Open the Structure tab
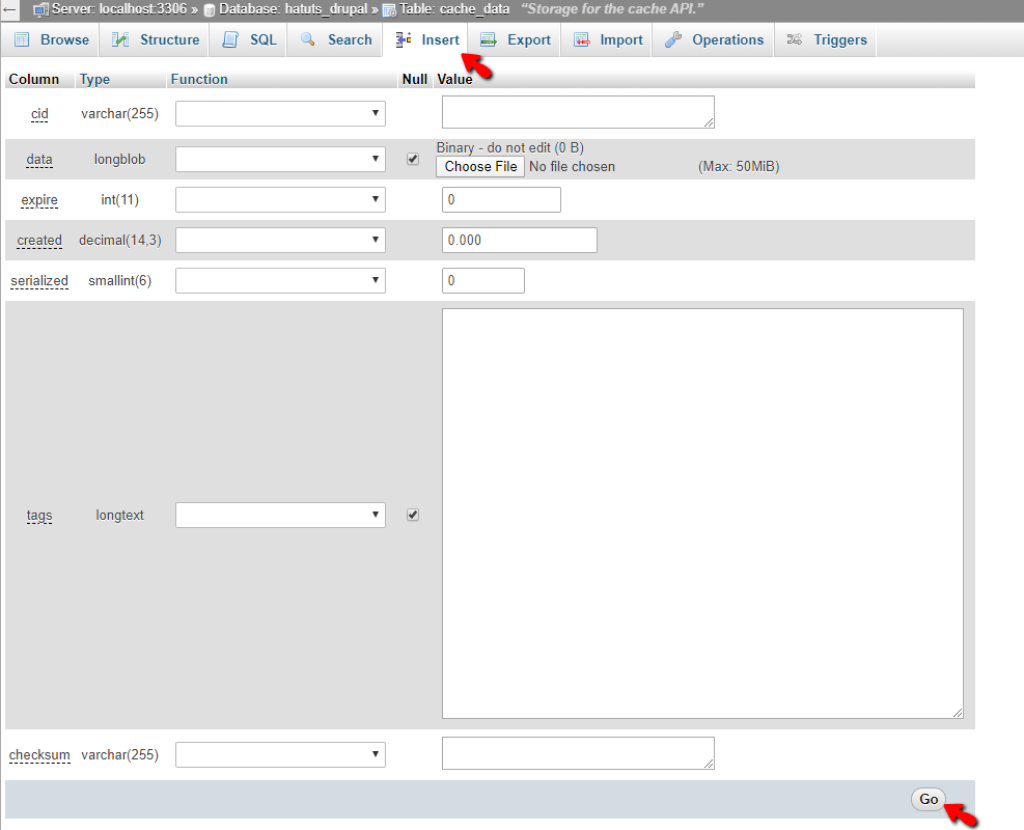This screenshot has width=1024, height=830. coord(155,40)
